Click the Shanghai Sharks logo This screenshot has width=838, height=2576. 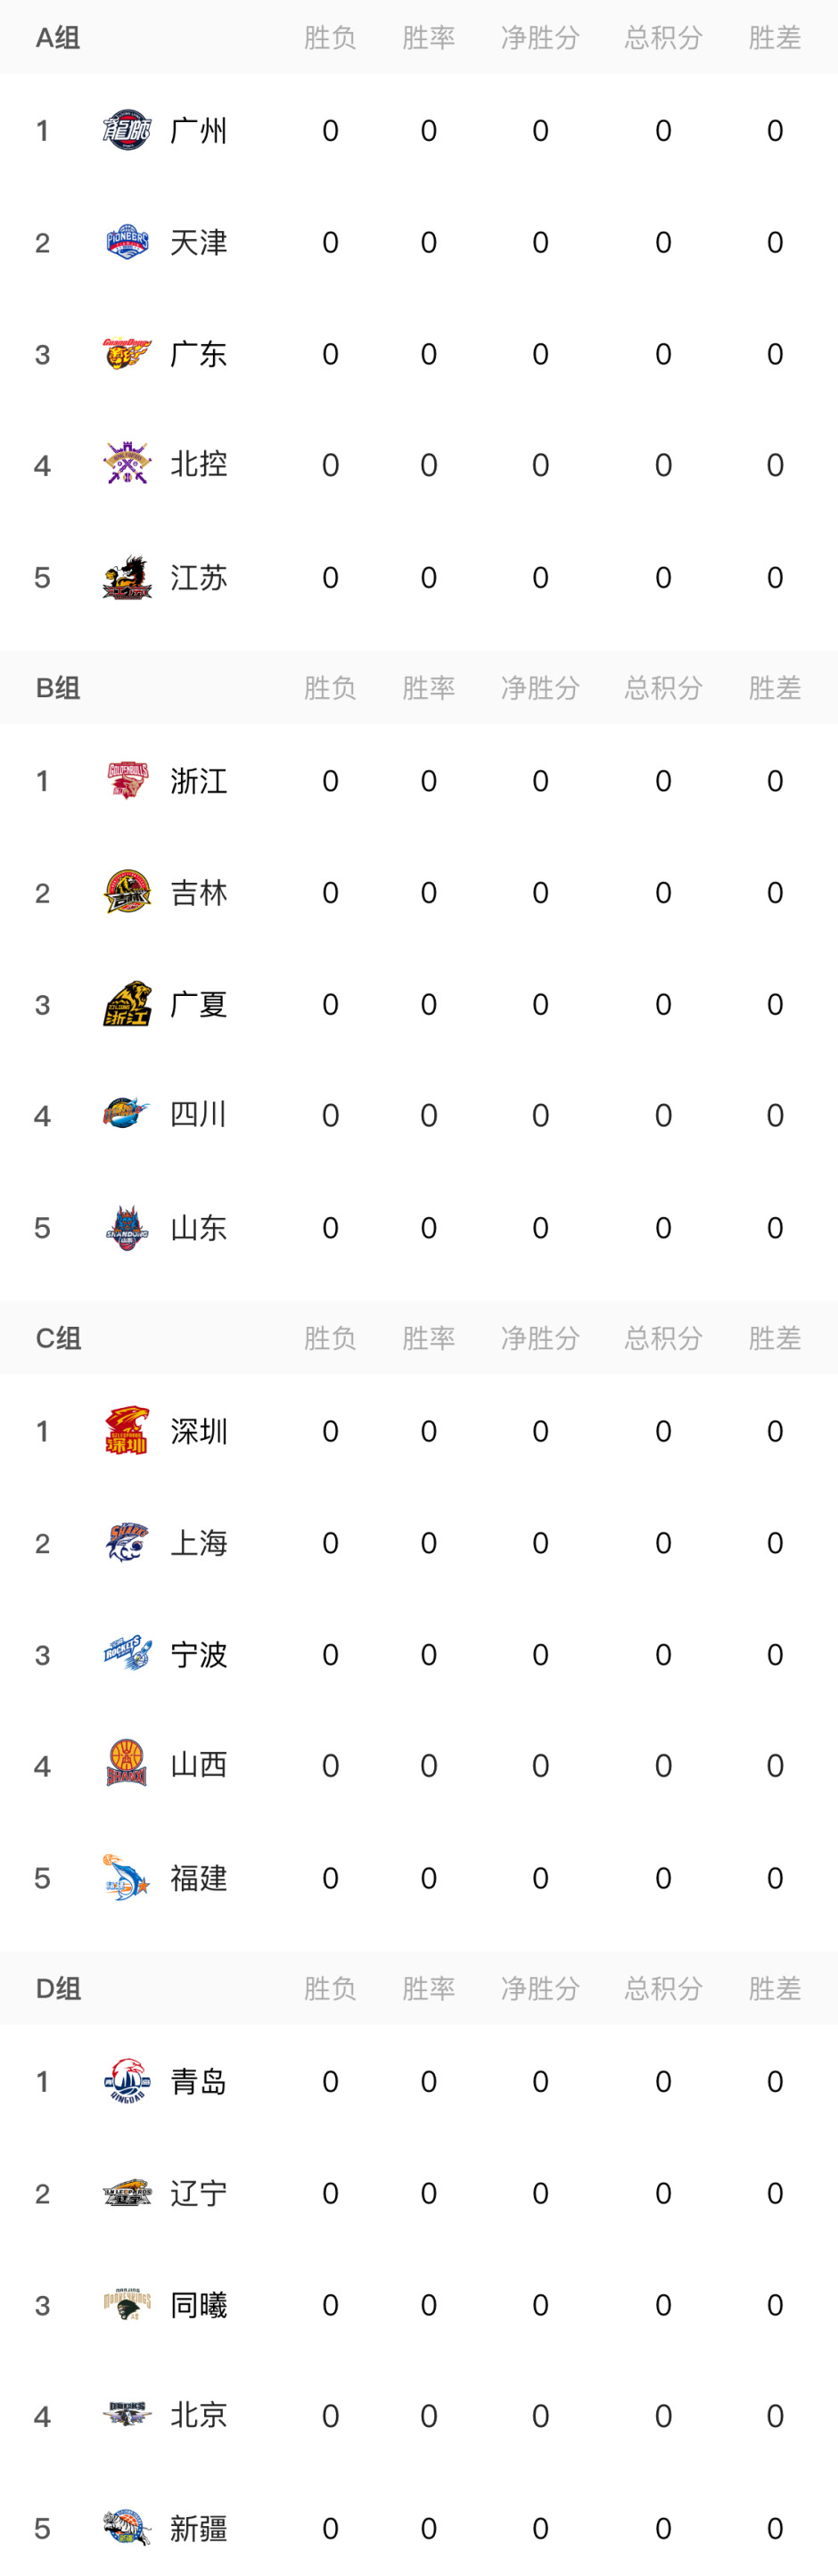(x=127, y=1543)
